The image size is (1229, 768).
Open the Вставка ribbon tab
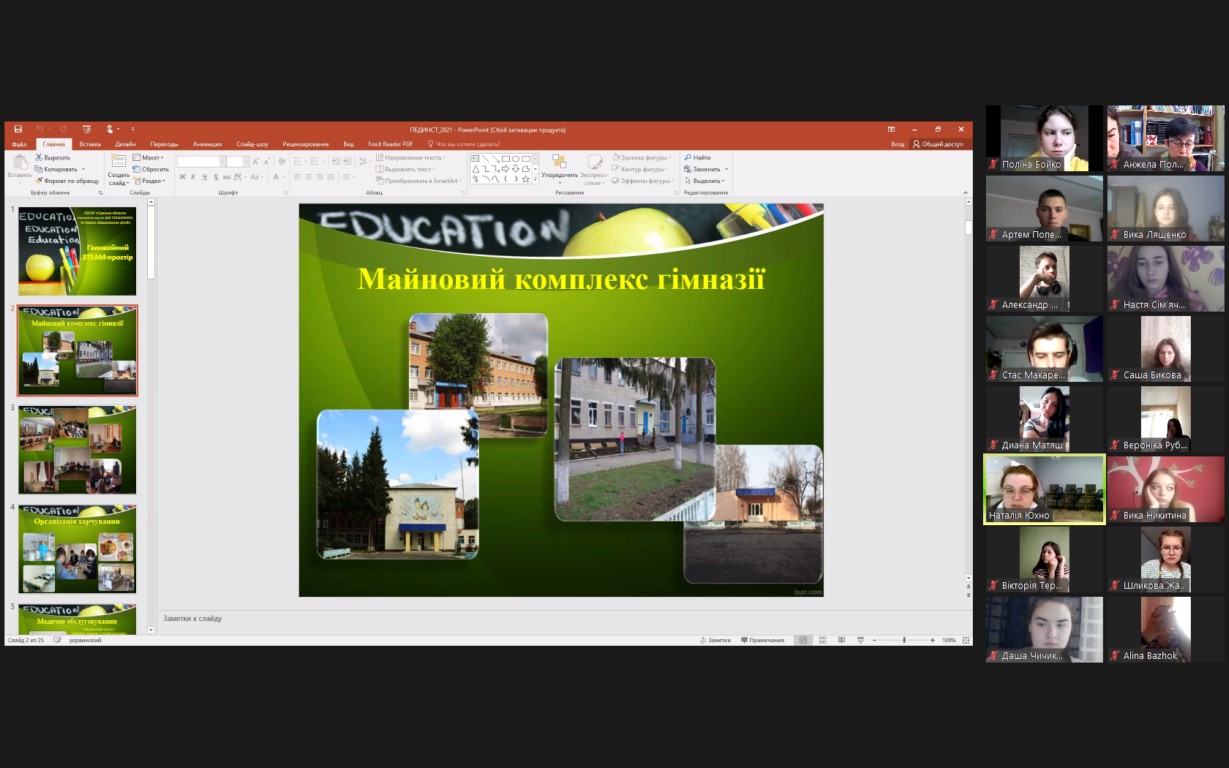tap(90, 144)
